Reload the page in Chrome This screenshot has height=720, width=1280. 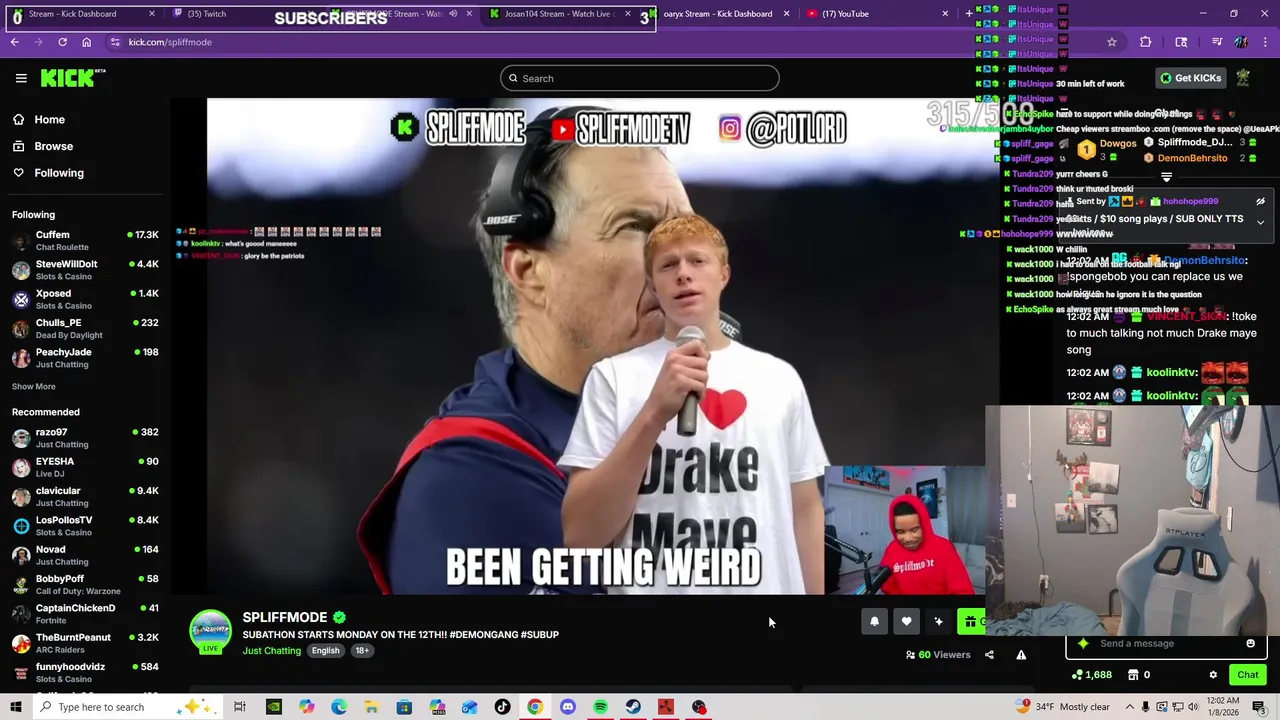pos(62,42)
